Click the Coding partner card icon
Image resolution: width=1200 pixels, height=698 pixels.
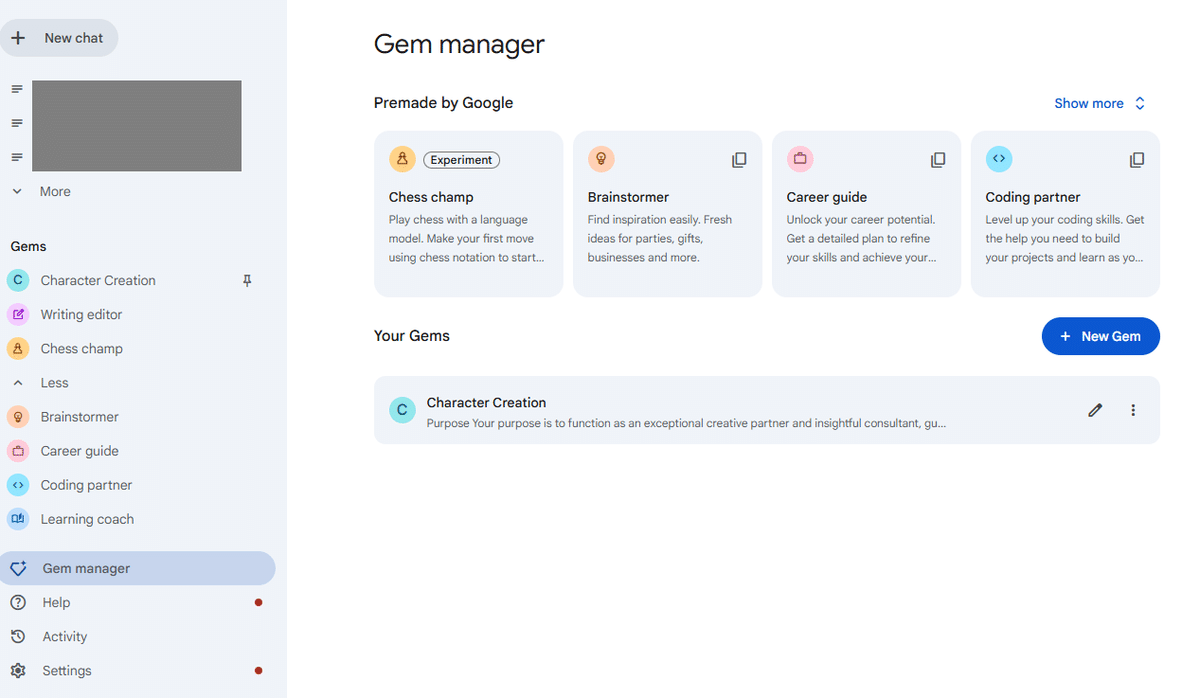click(998, 159)
